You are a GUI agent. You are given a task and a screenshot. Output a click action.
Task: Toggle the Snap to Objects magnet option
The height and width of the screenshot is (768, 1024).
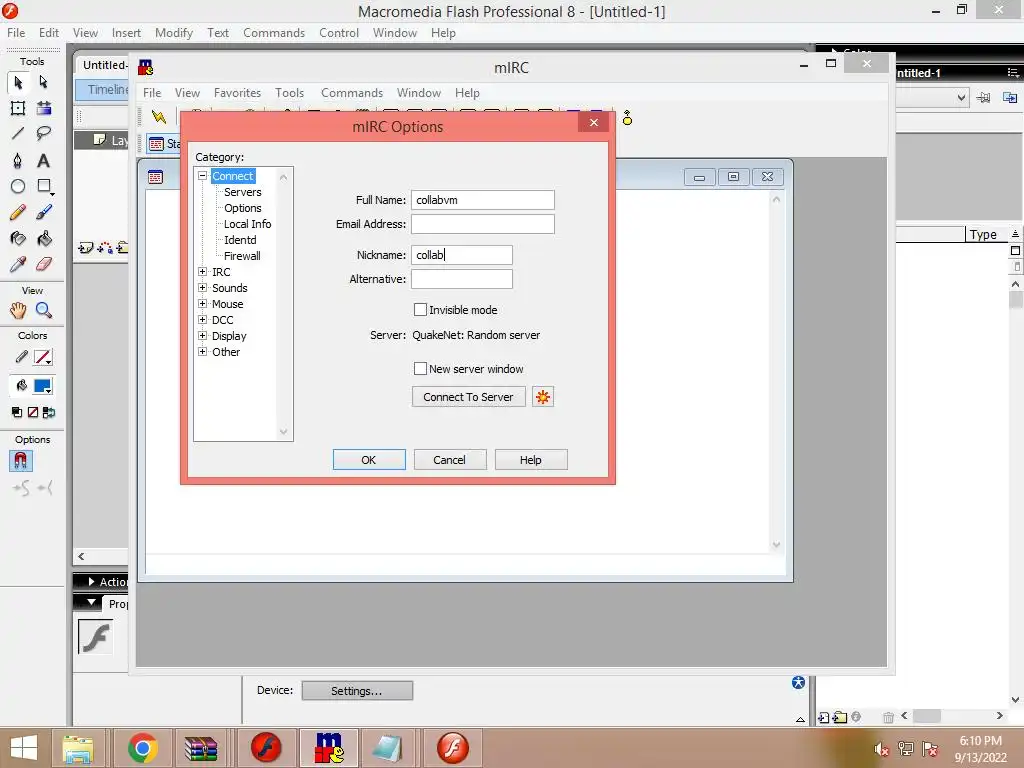pos(20,461)
